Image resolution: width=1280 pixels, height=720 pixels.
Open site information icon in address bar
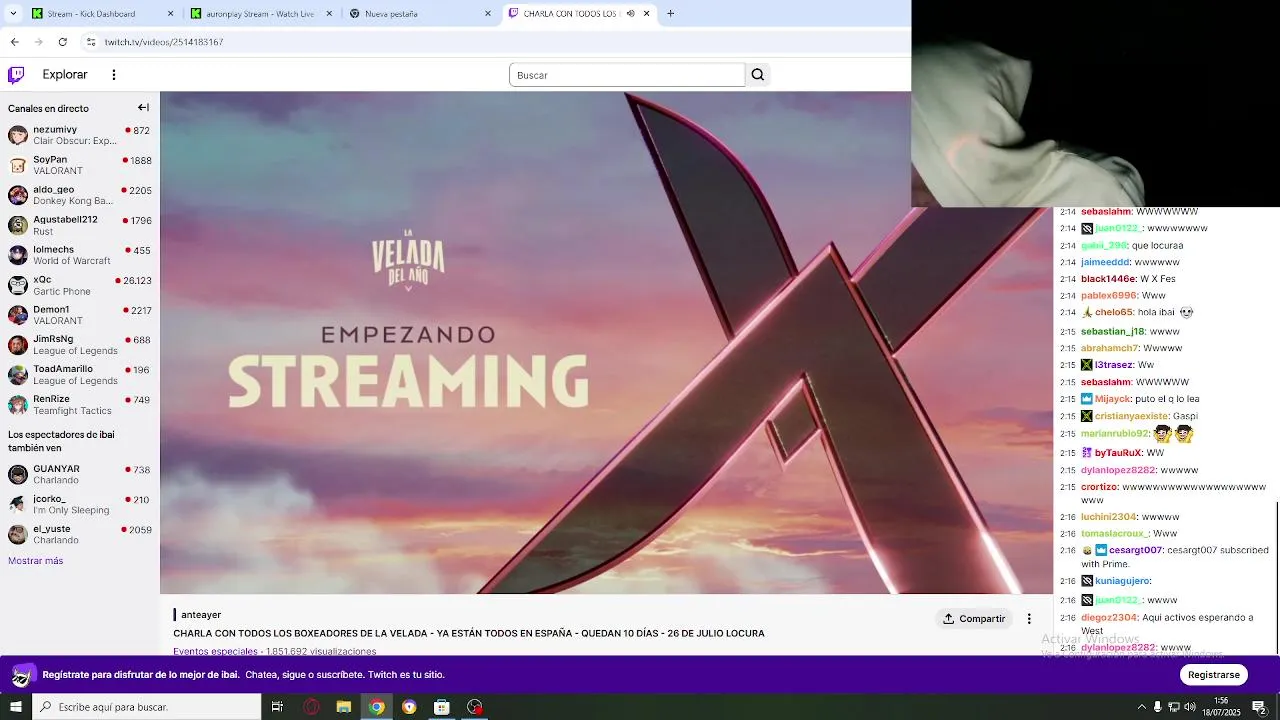(90, 42)
